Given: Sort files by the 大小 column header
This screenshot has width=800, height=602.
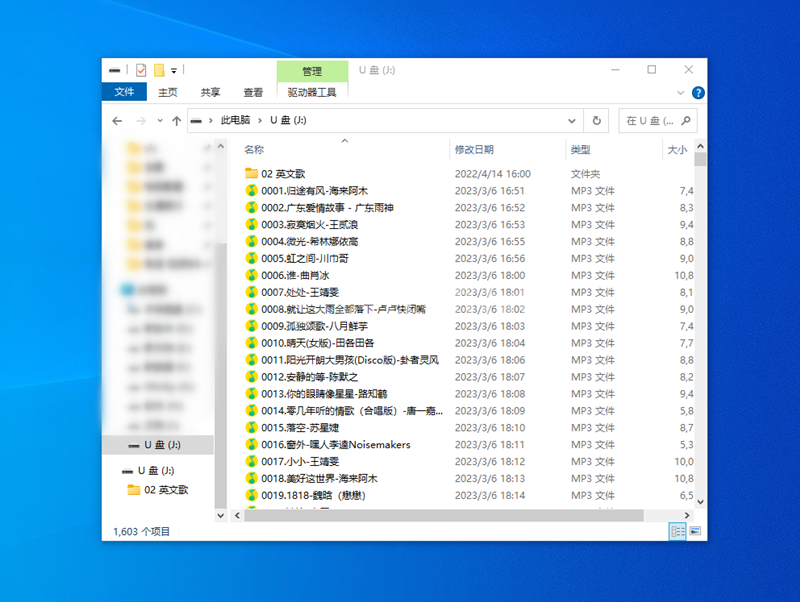Looking at the screenshot, I should [677, 149].
